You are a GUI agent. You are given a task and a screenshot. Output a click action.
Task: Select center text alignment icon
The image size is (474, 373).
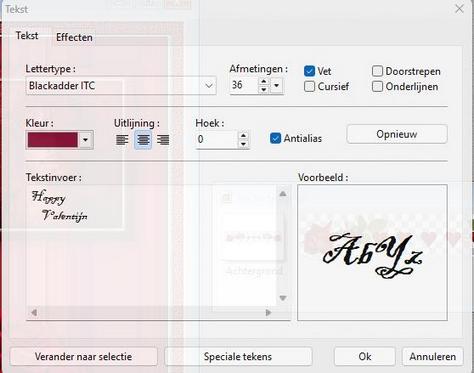tap(143, 140)
